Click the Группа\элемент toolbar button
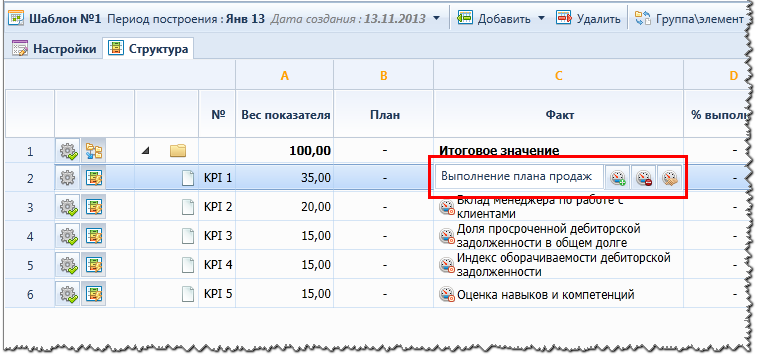The image size is (762, 361). 689,19
